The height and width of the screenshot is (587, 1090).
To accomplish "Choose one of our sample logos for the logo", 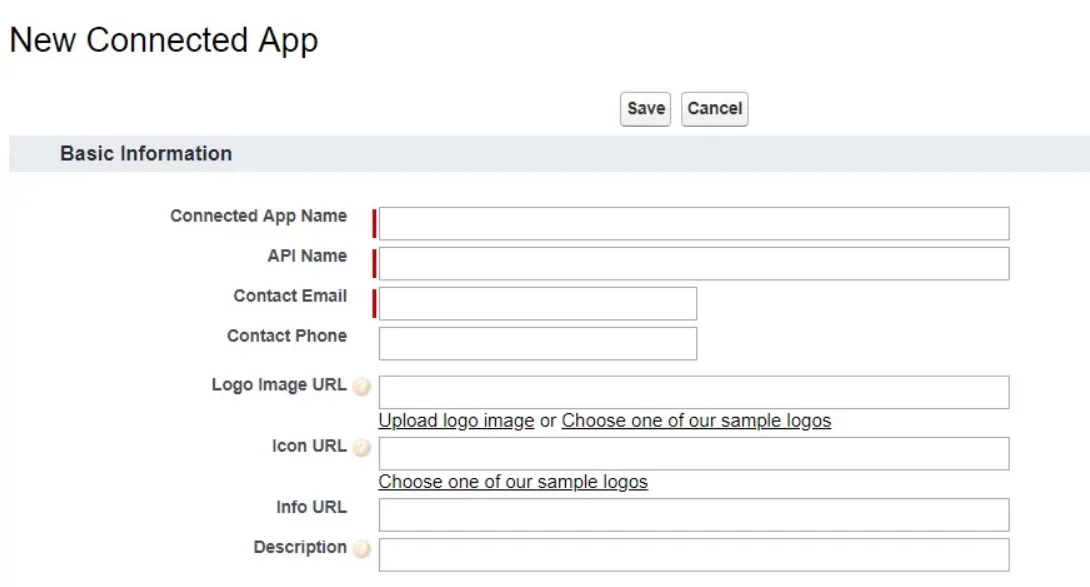I will click(x=696, y=420).
